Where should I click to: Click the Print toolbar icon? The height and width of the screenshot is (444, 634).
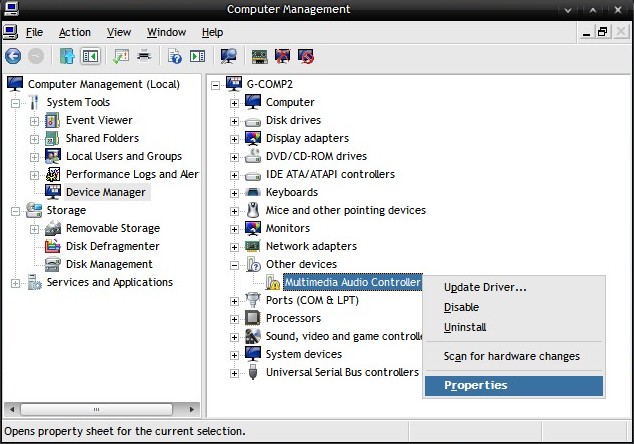[x=144, y=56]
